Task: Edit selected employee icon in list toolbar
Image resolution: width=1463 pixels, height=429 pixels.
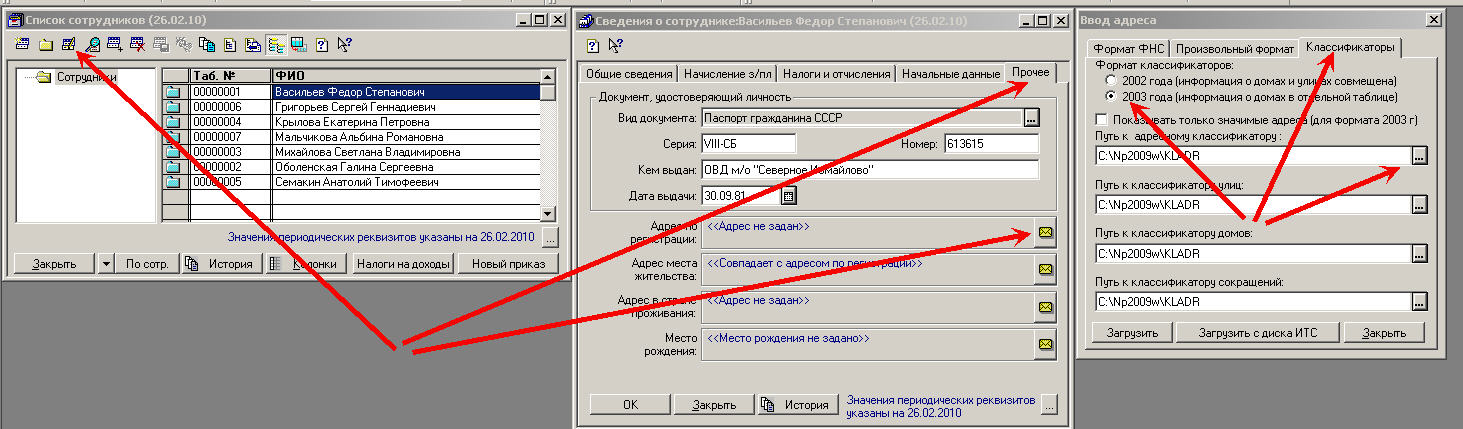Action: click(68, 44)
